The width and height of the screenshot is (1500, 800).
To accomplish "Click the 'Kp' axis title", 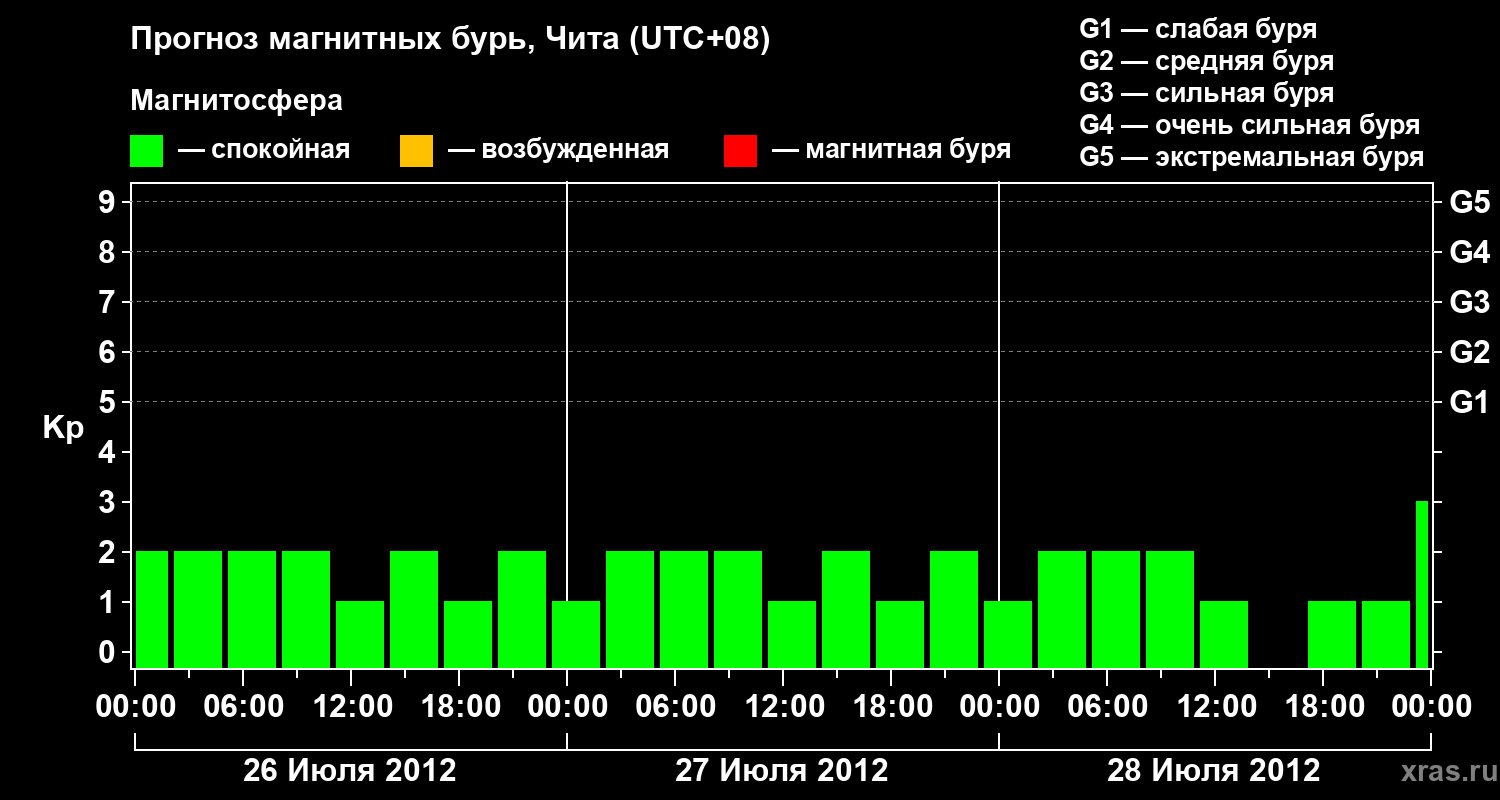I will coord(63,428).
